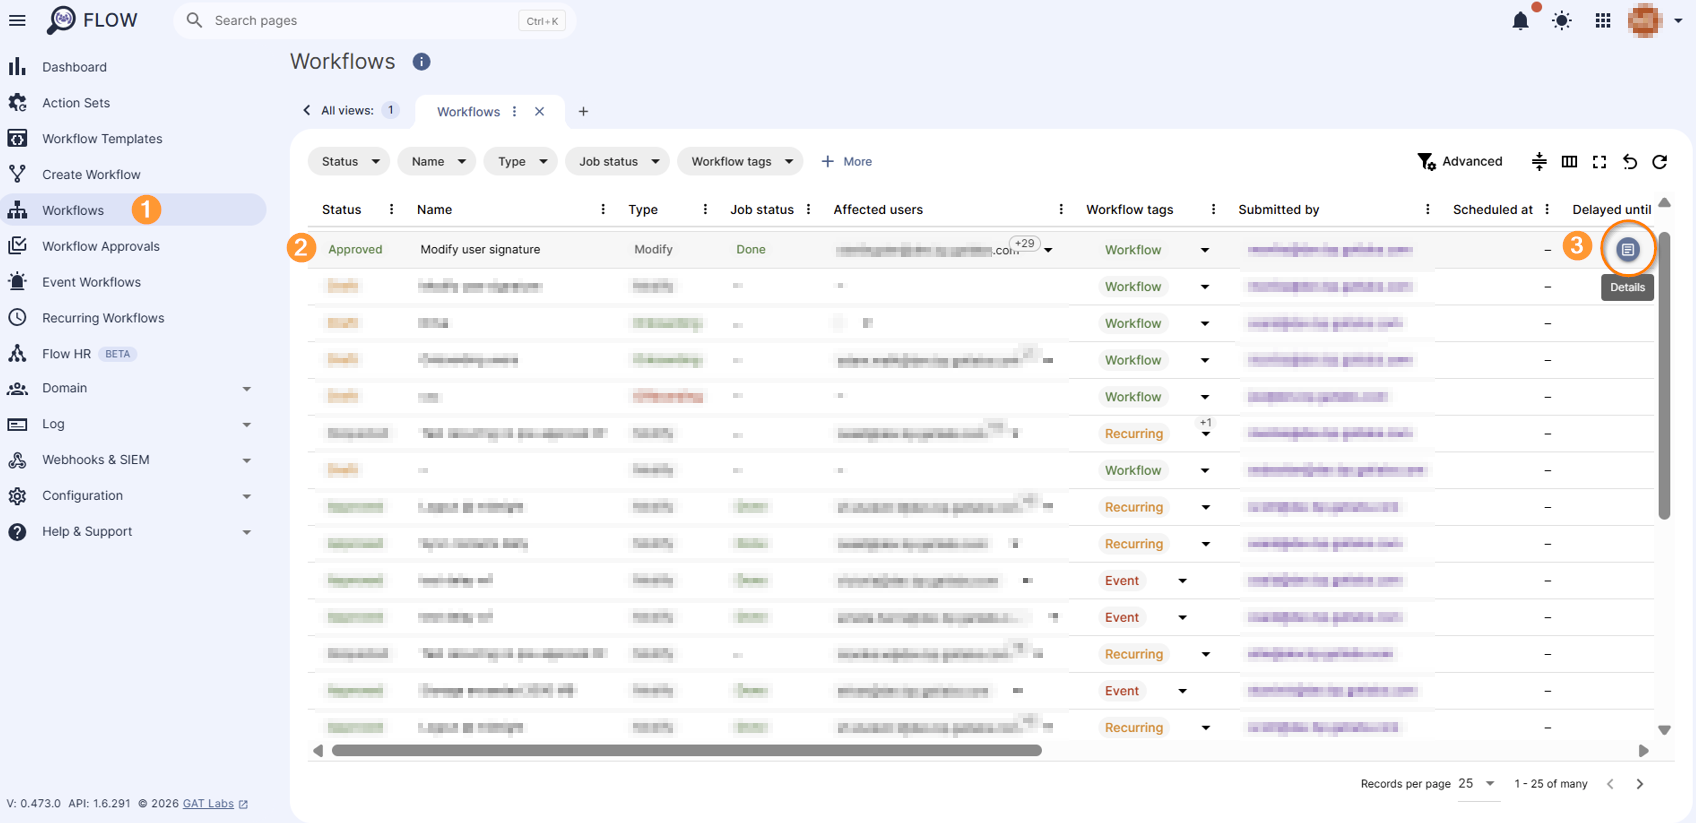This screenshot has width=1696, height=823.
Task: Click the FLOW logo
Action: 92,20
